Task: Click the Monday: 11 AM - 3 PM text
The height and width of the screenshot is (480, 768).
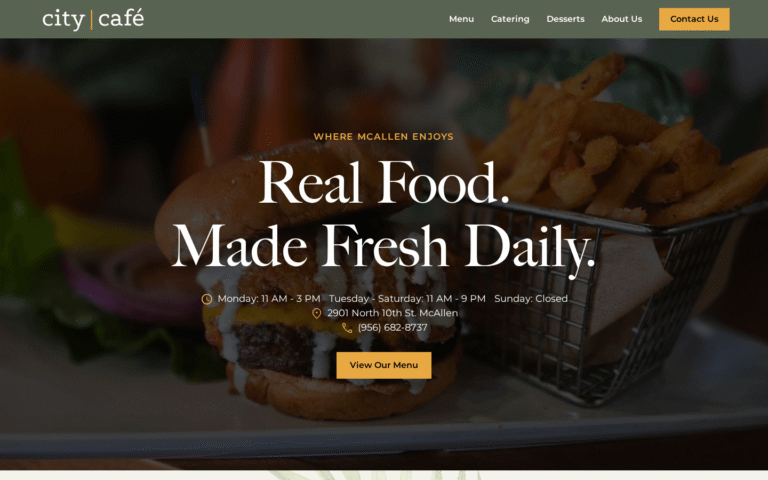Action: coord(269,299)
